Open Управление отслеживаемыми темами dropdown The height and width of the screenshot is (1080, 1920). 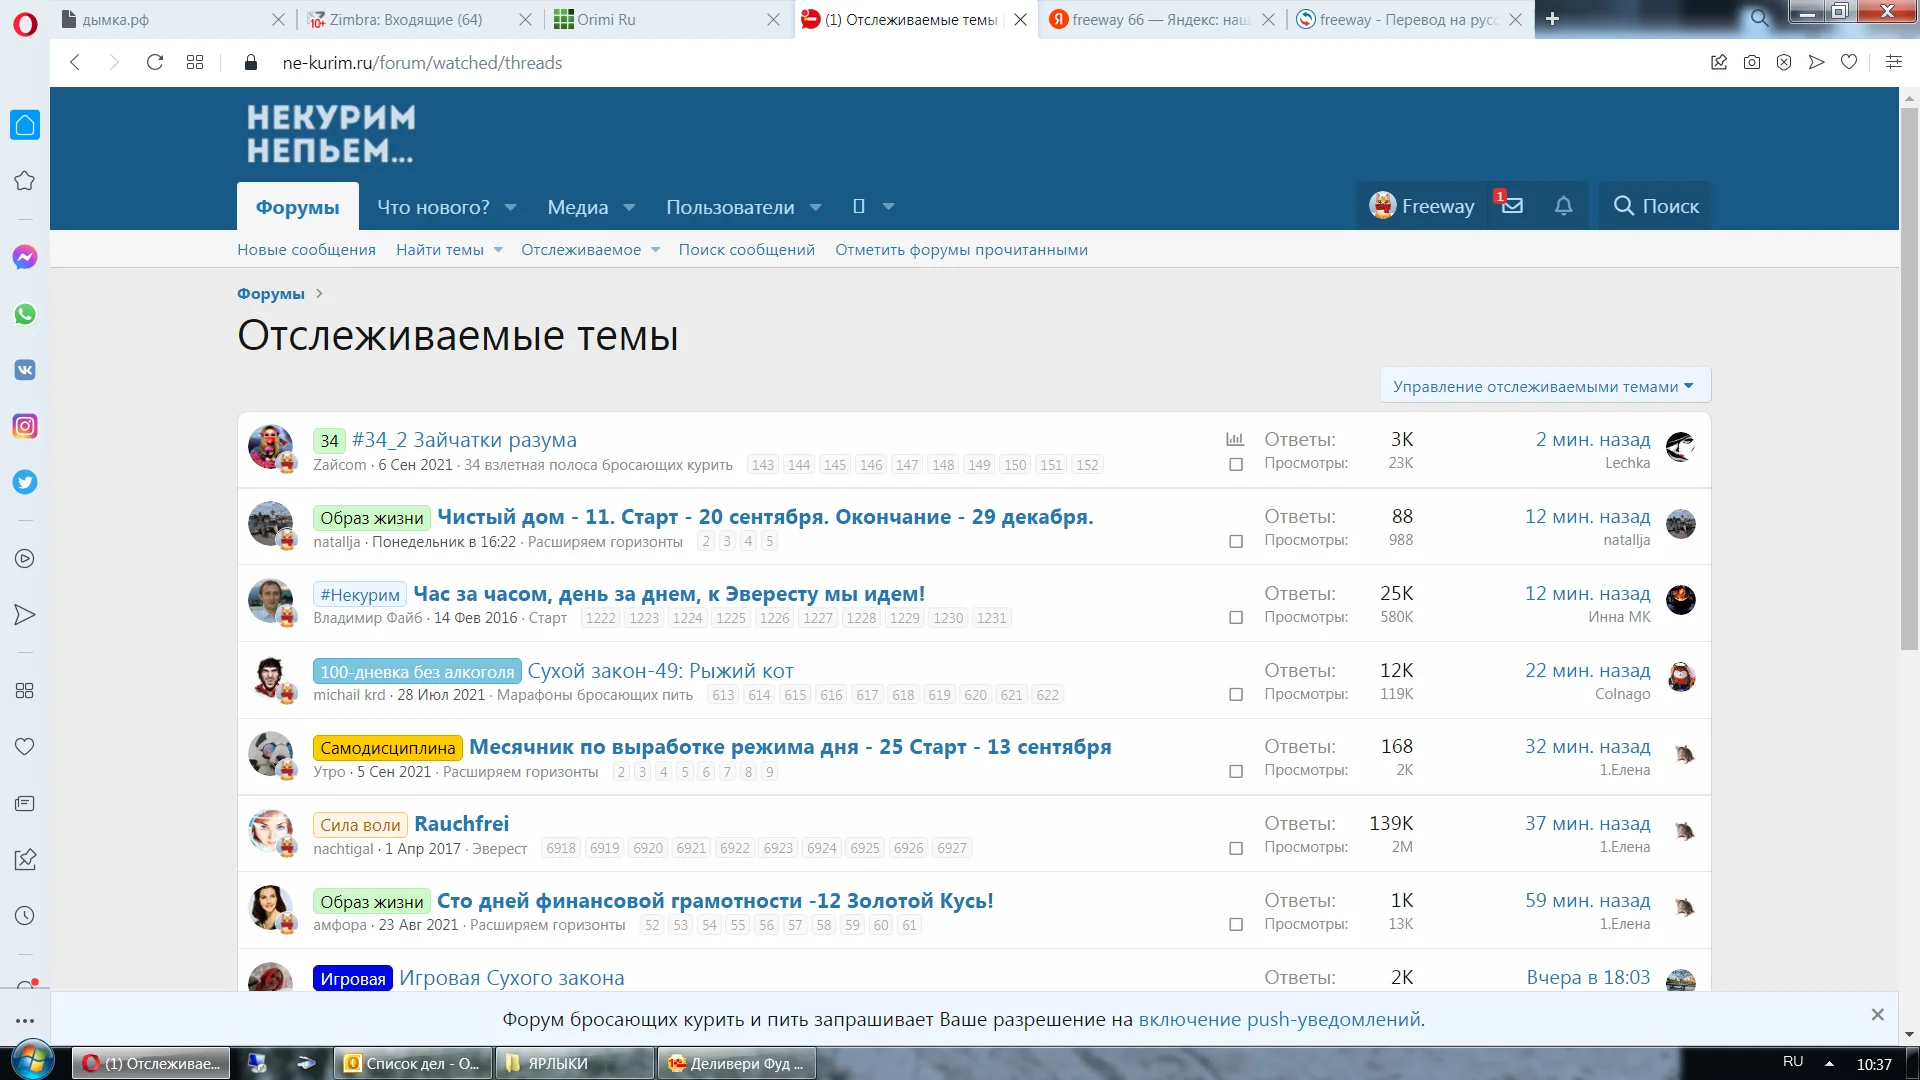click(1543, 385)
